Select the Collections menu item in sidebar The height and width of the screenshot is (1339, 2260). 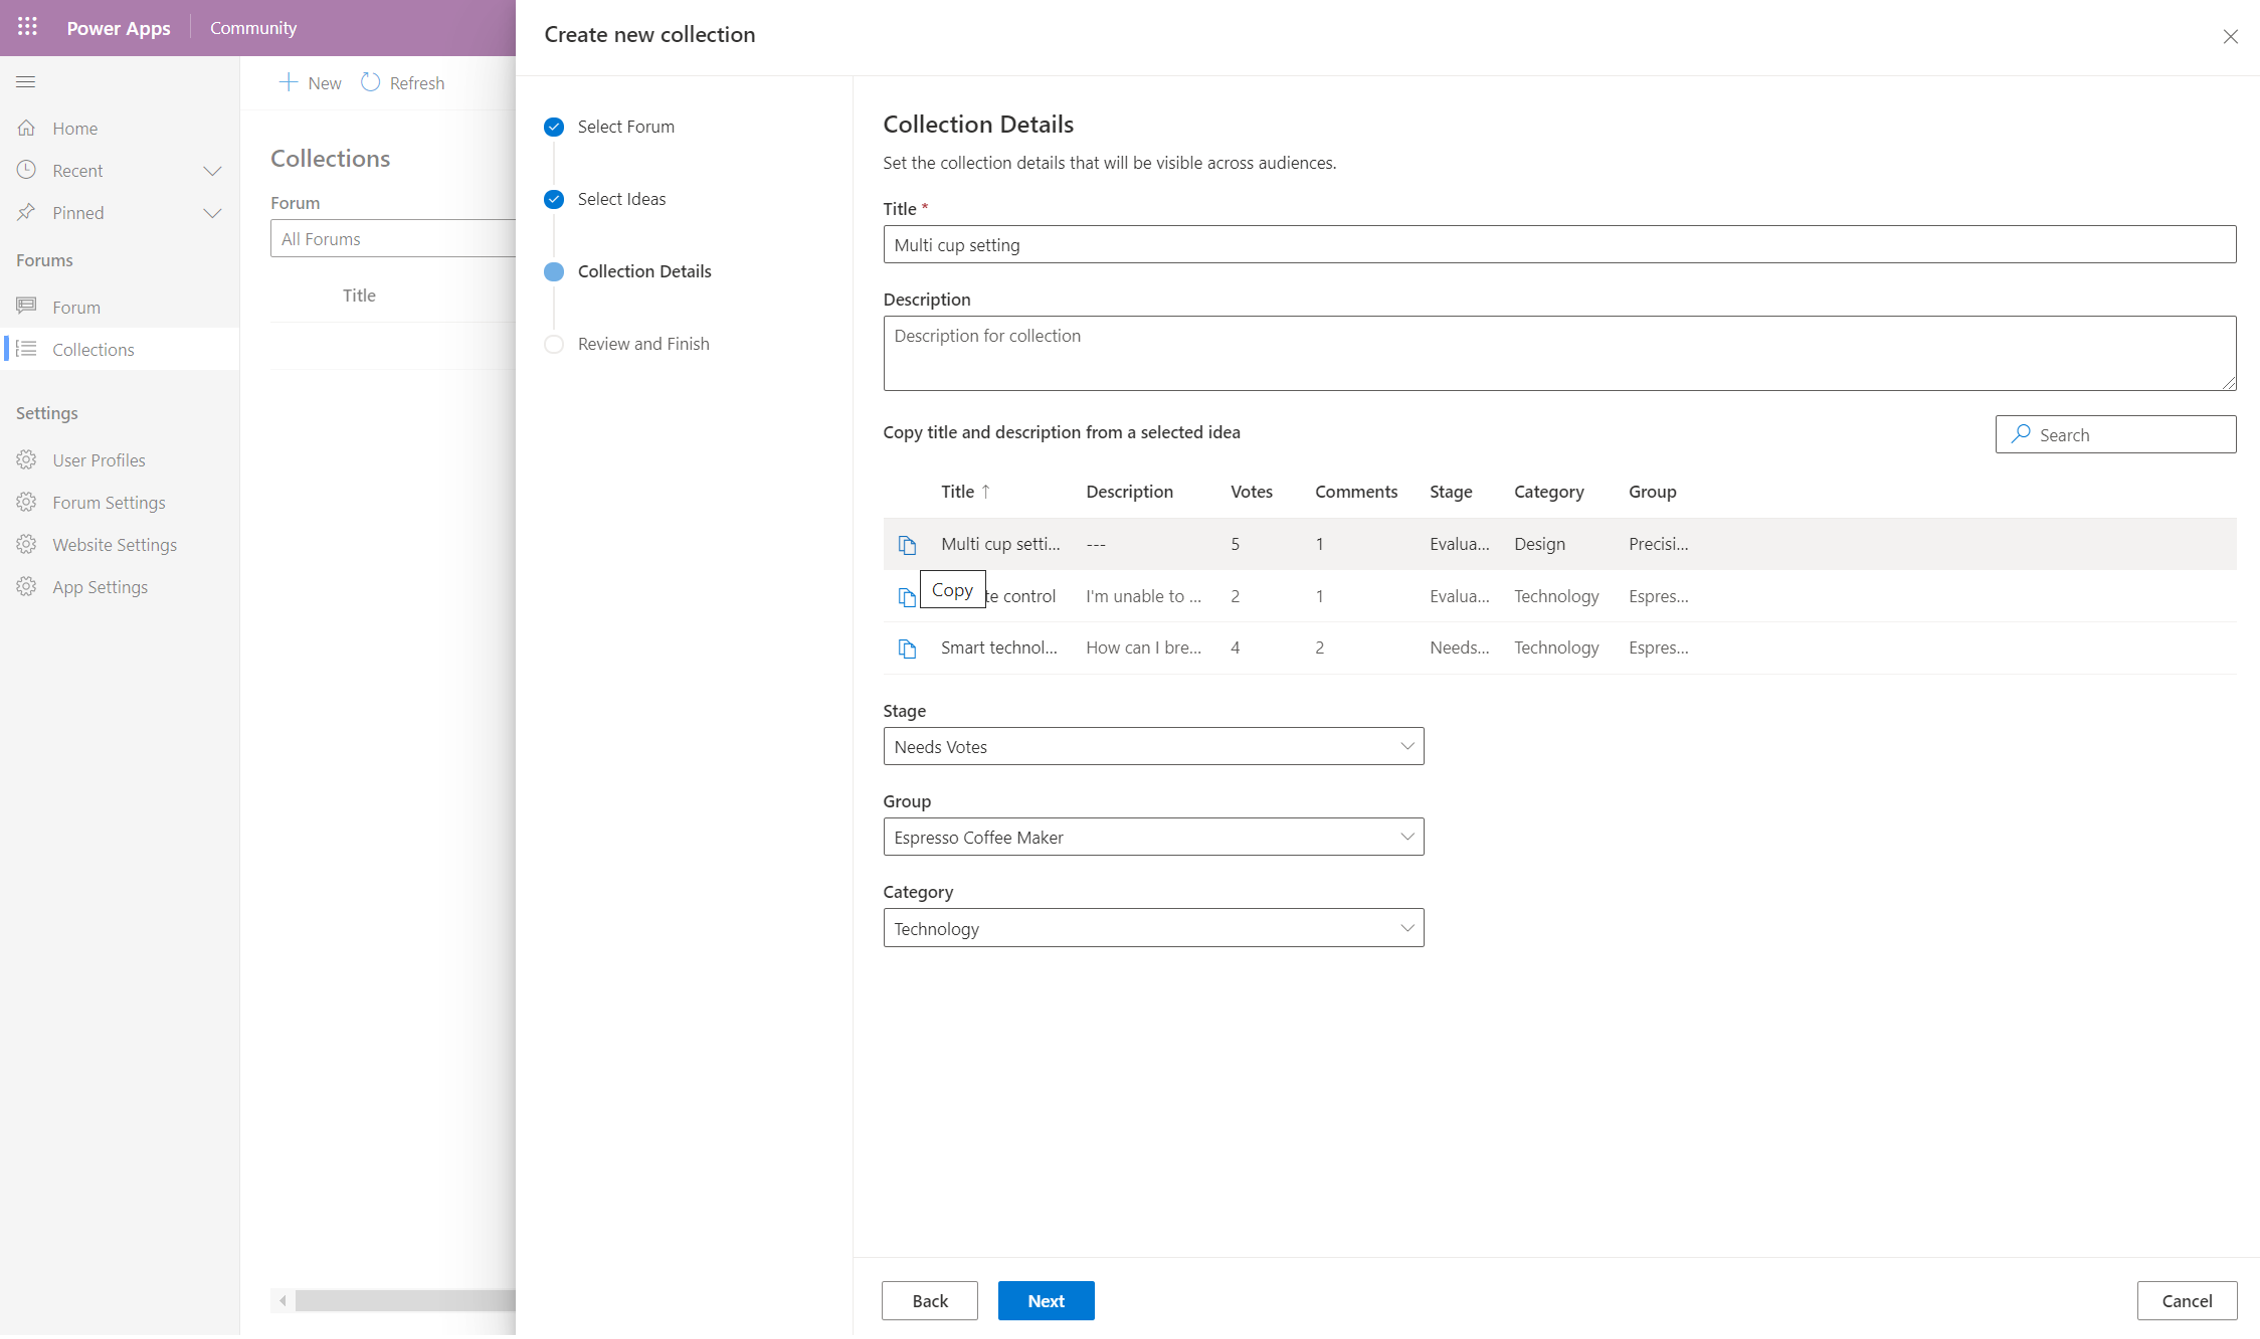[x=92, y=348]
